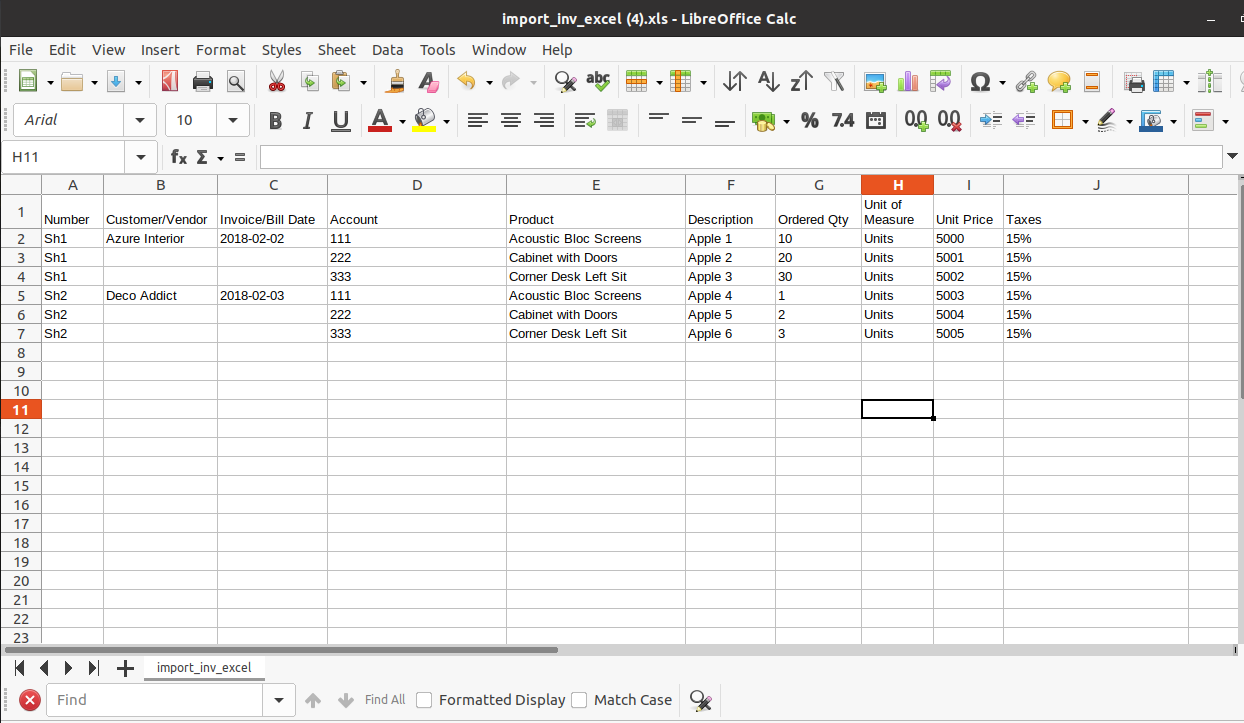Insert a hyperlink
The width and height of the screenshot is (1244, 723).
(1026, 82)
